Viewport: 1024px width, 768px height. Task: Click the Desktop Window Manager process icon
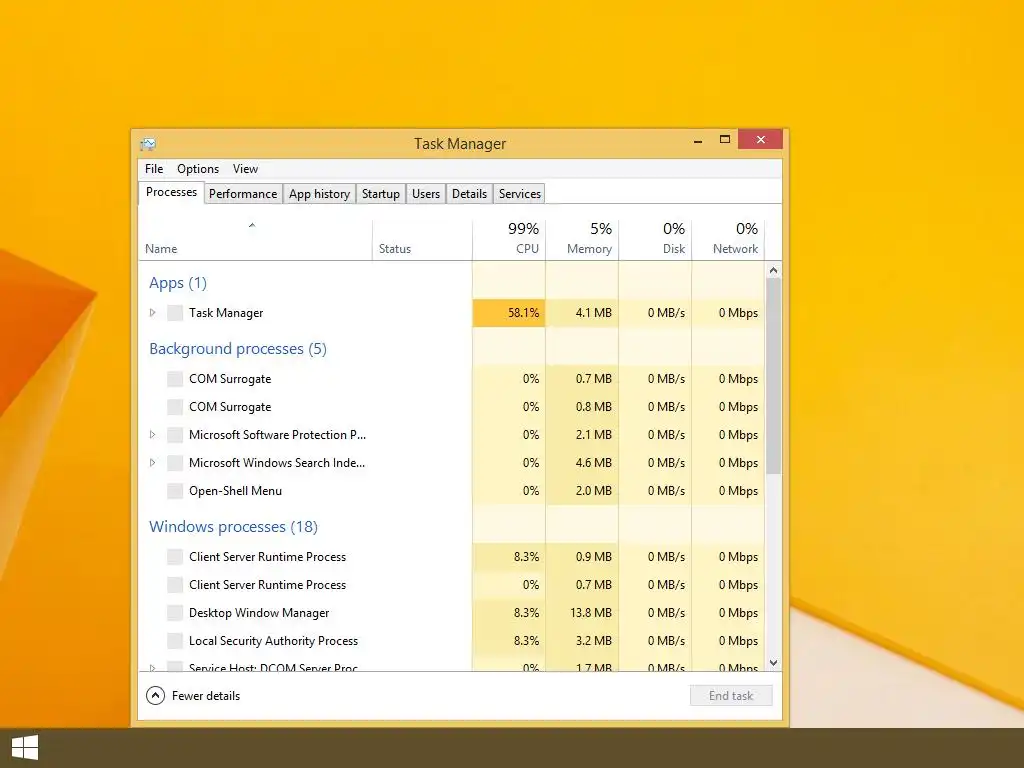(x=175, y=613)
